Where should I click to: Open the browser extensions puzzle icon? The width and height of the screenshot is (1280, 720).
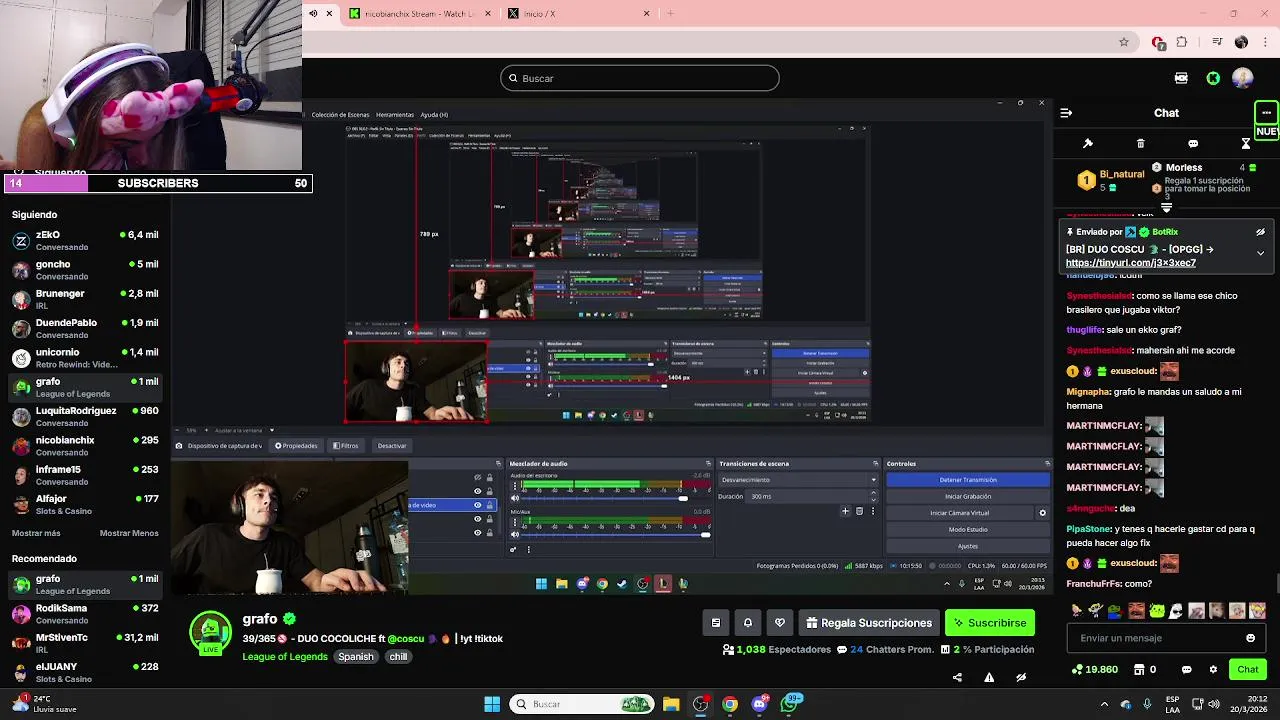[1182, 42]
